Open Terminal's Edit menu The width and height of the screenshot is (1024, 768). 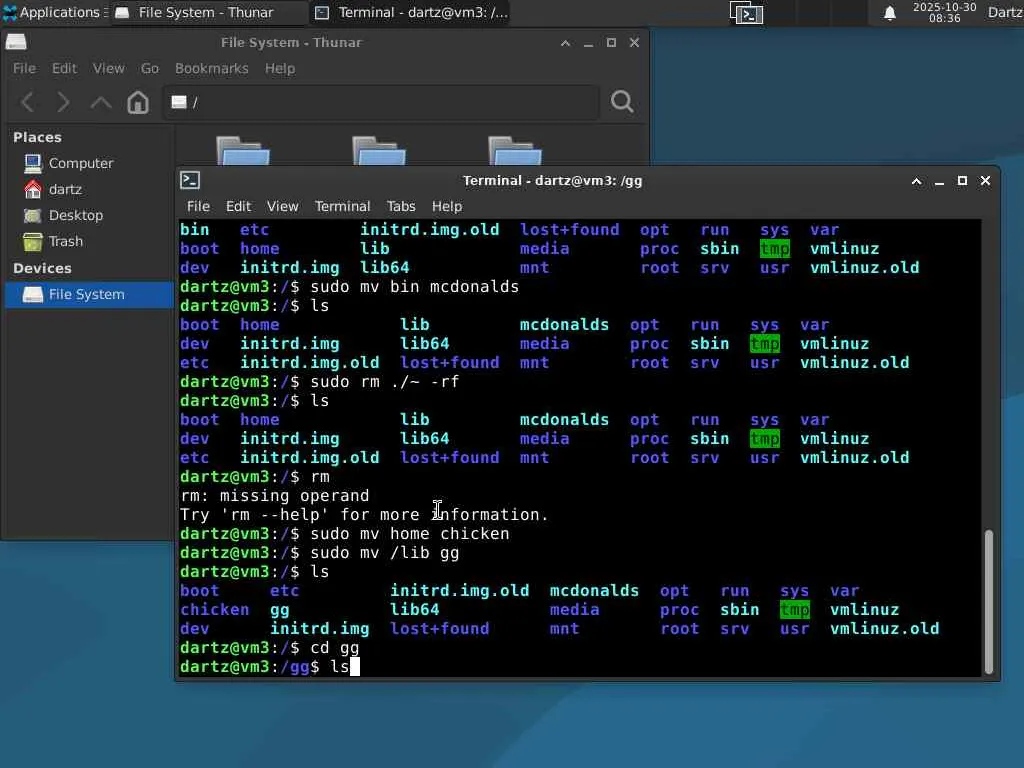point(238,206)
